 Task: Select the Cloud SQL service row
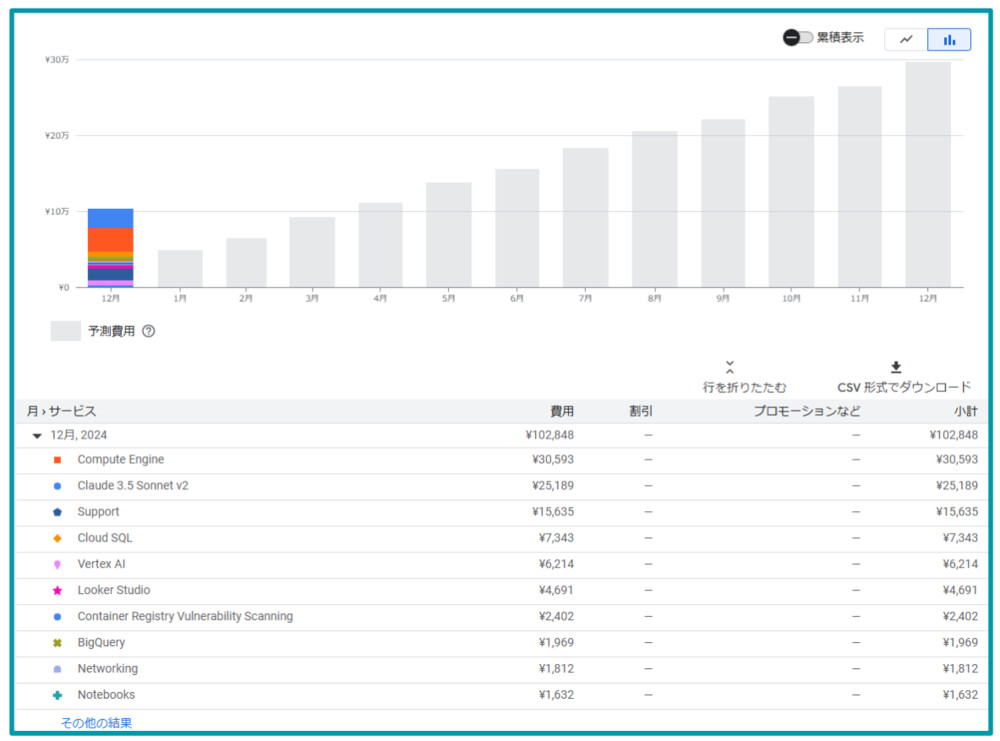[105, 538]
